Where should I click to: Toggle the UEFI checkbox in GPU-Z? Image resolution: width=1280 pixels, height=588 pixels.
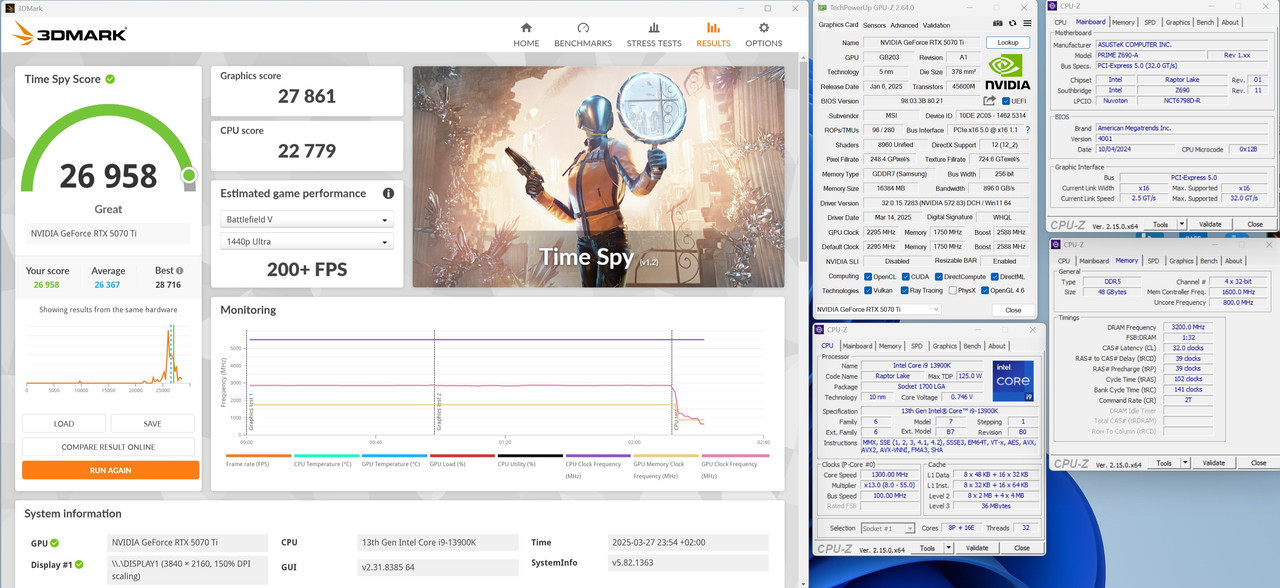pos(1006,101)
